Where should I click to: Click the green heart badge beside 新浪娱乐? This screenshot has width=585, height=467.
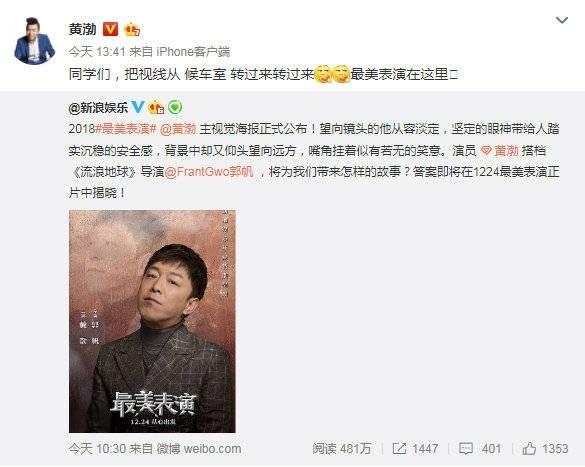point(175,107)
